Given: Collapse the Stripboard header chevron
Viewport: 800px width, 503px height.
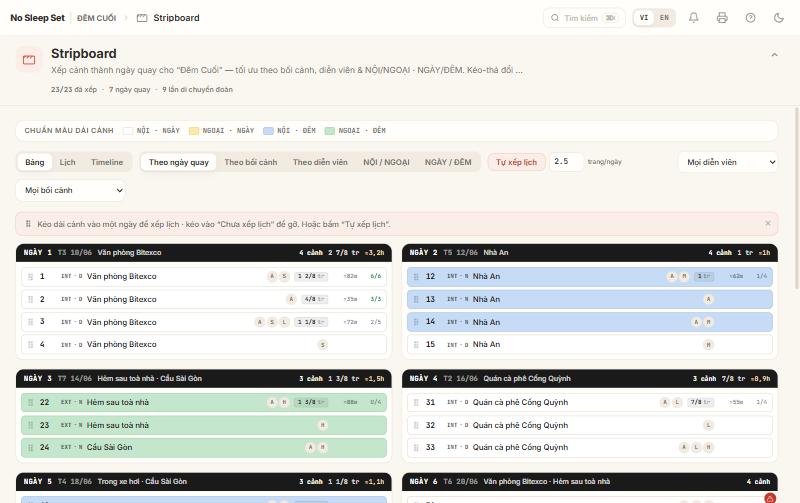Looking at the screenshot, I should 774,55.
